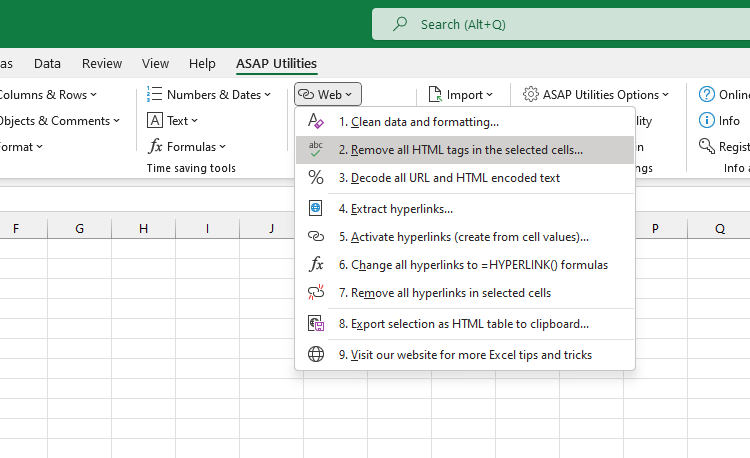Click the numbered list icon for Numbers & Dates

154,94
